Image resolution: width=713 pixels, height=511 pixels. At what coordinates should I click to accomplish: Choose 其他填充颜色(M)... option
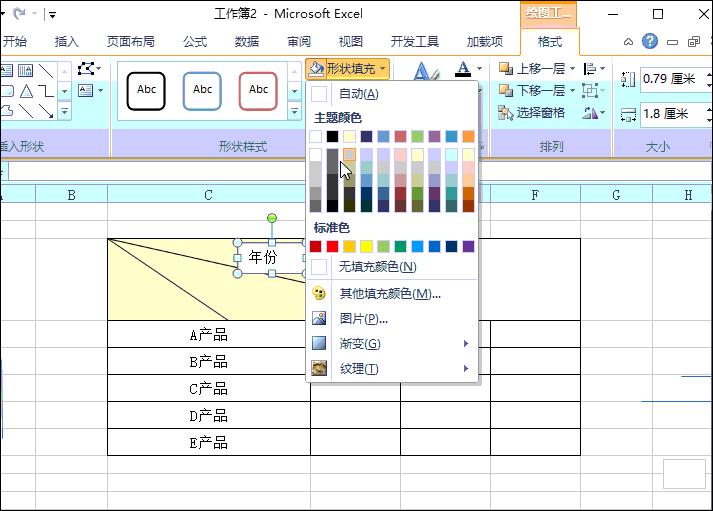[393, 294]
